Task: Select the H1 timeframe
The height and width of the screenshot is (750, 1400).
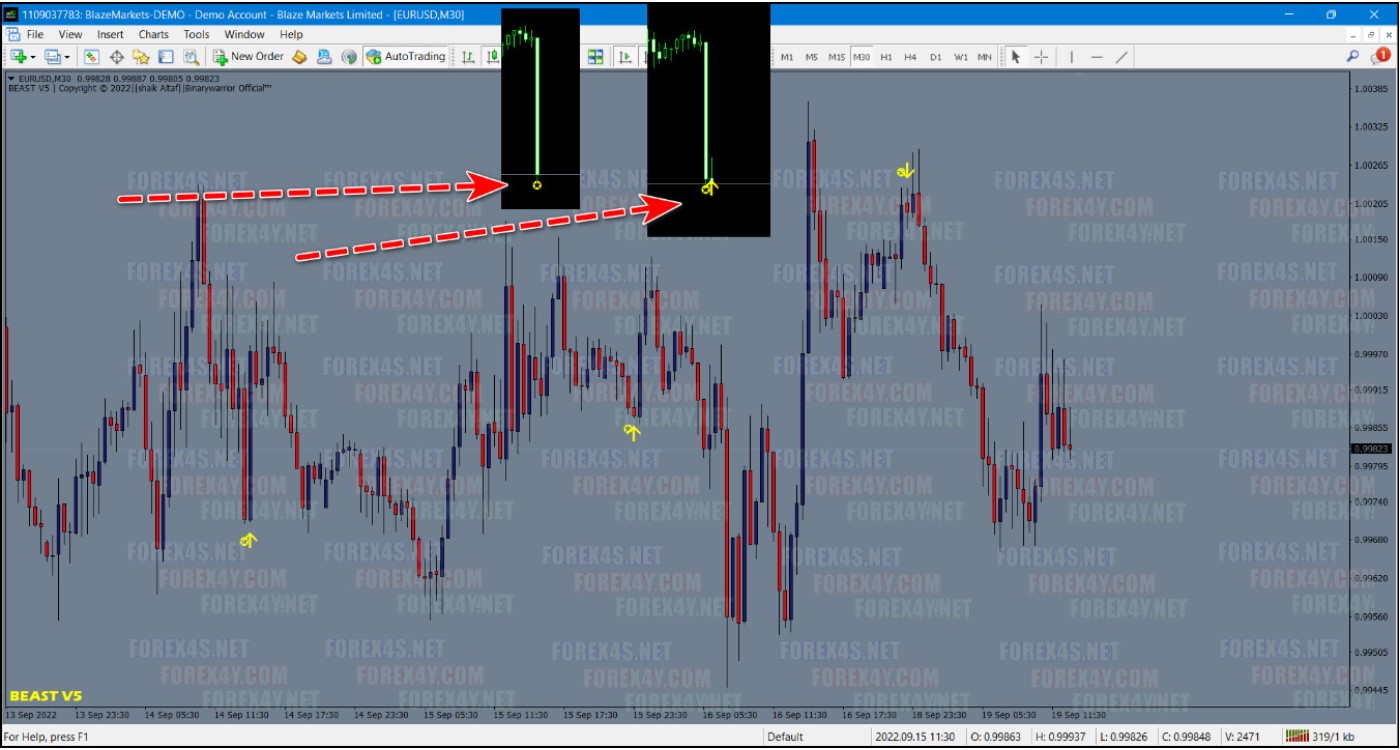Action: (886, 57)
